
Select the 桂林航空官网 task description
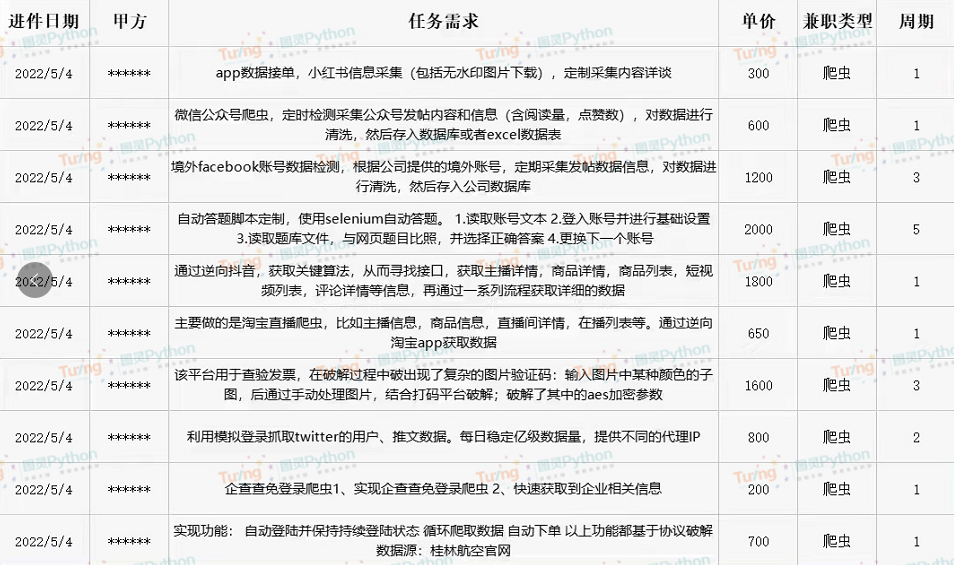[x=444, y=541]
